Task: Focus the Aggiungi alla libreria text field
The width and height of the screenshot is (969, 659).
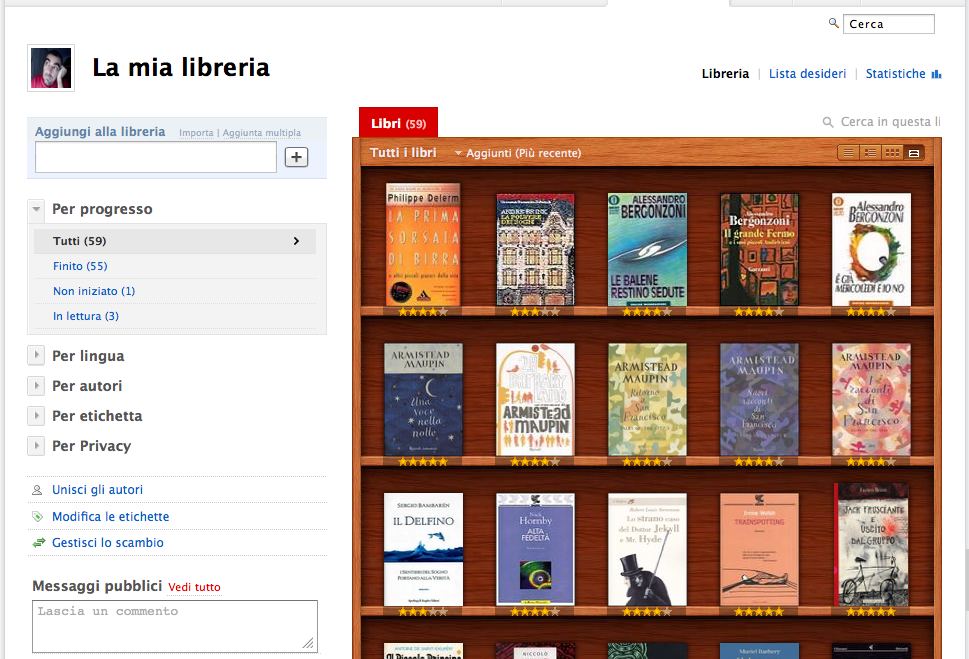Action: pyautogui.click(x=156, y=157)
